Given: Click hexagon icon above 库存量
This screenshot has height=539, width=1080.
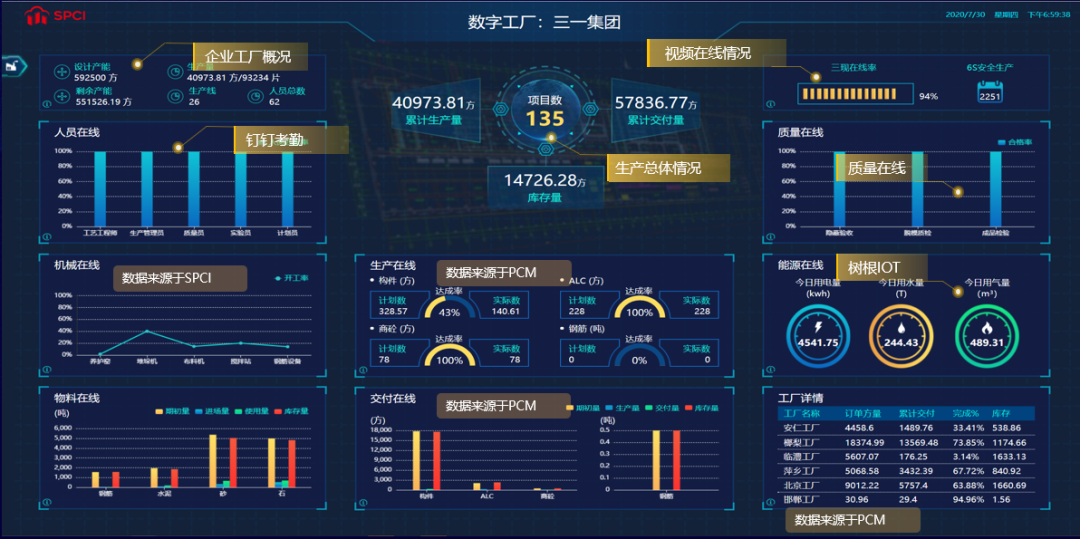Looking at the screenshot, I should click(x=545, y=149).
